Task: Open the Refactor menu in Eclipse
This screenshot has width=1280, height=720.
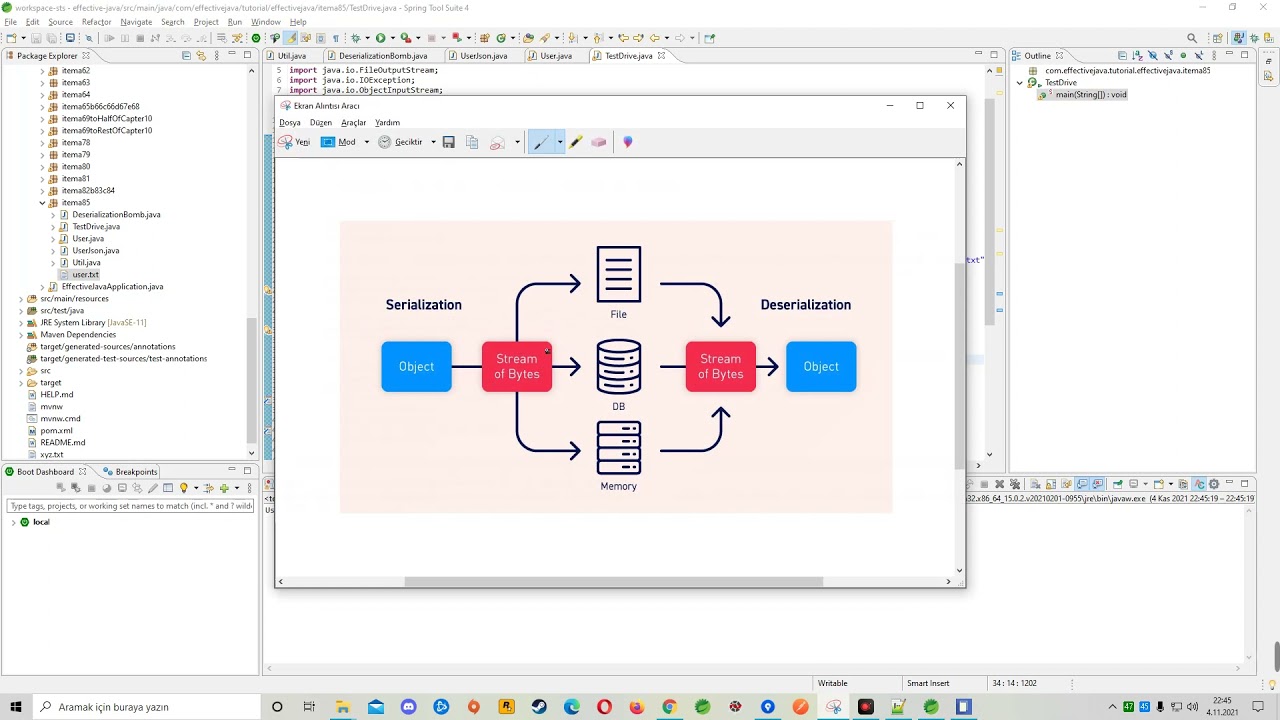Action: [97, 22]
